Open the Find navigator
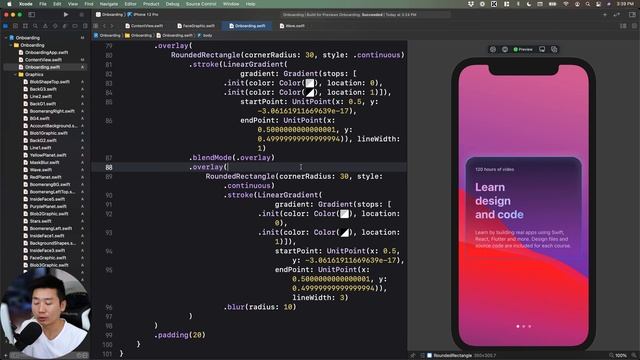The height and width of the screenshot is (360, 640). (x=35, y=26)
